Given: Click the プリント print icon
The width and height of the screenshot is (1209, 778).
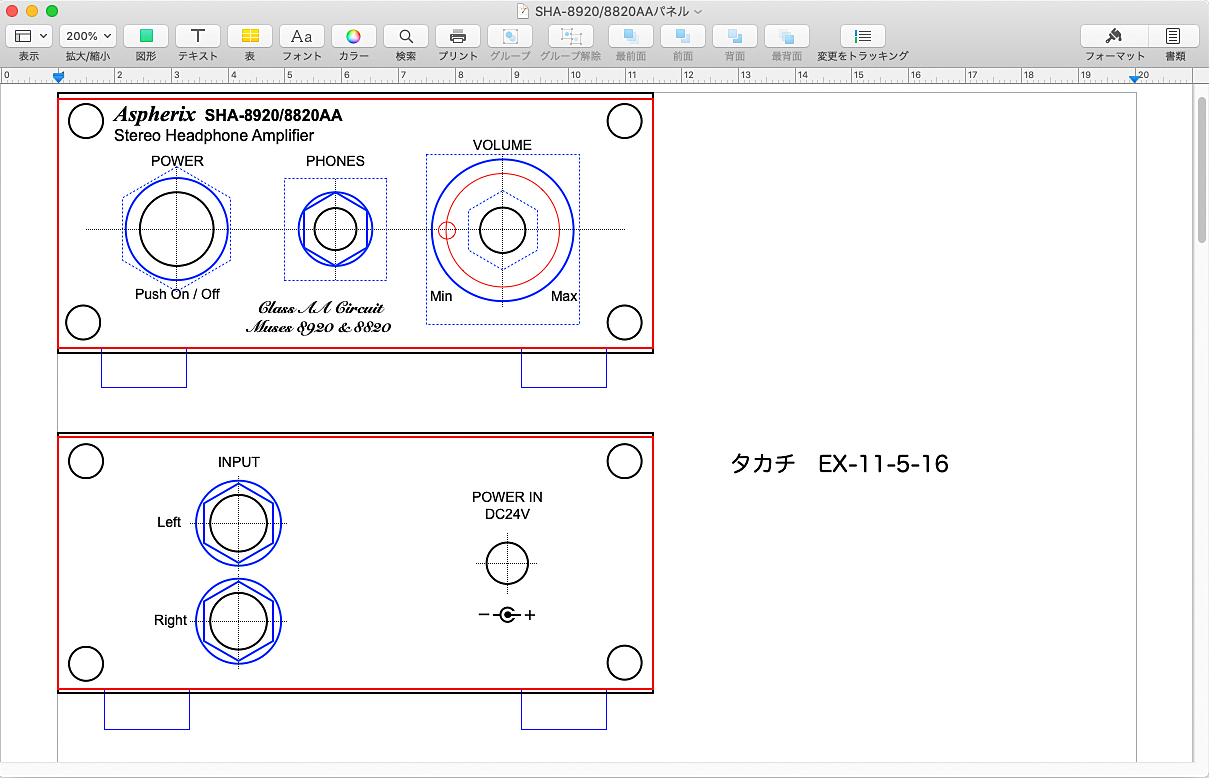Looking at the screenshot, I should pyautogui.click(x=458, y=36).
